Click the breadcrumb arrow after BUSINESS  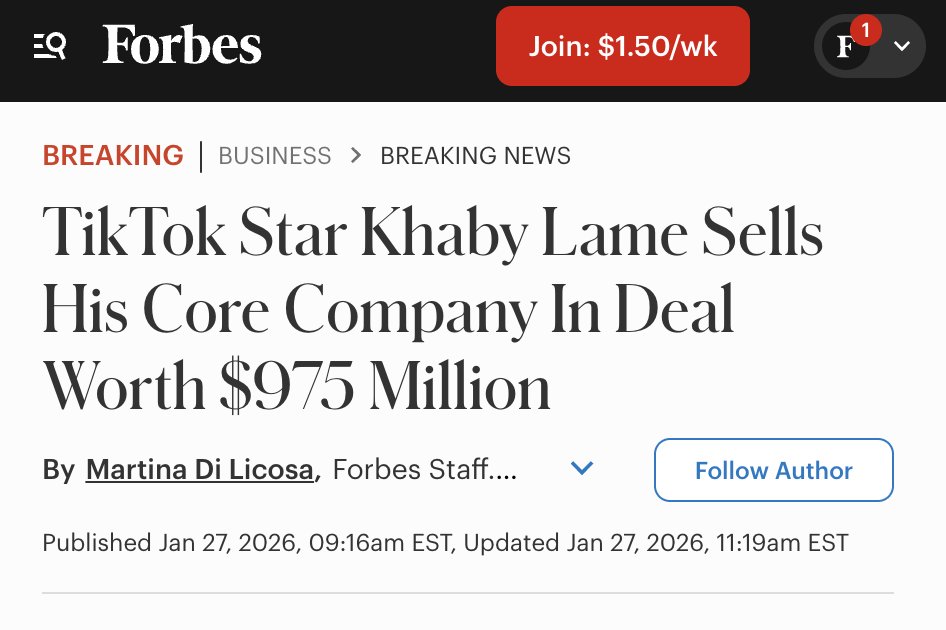pos(356,156)
